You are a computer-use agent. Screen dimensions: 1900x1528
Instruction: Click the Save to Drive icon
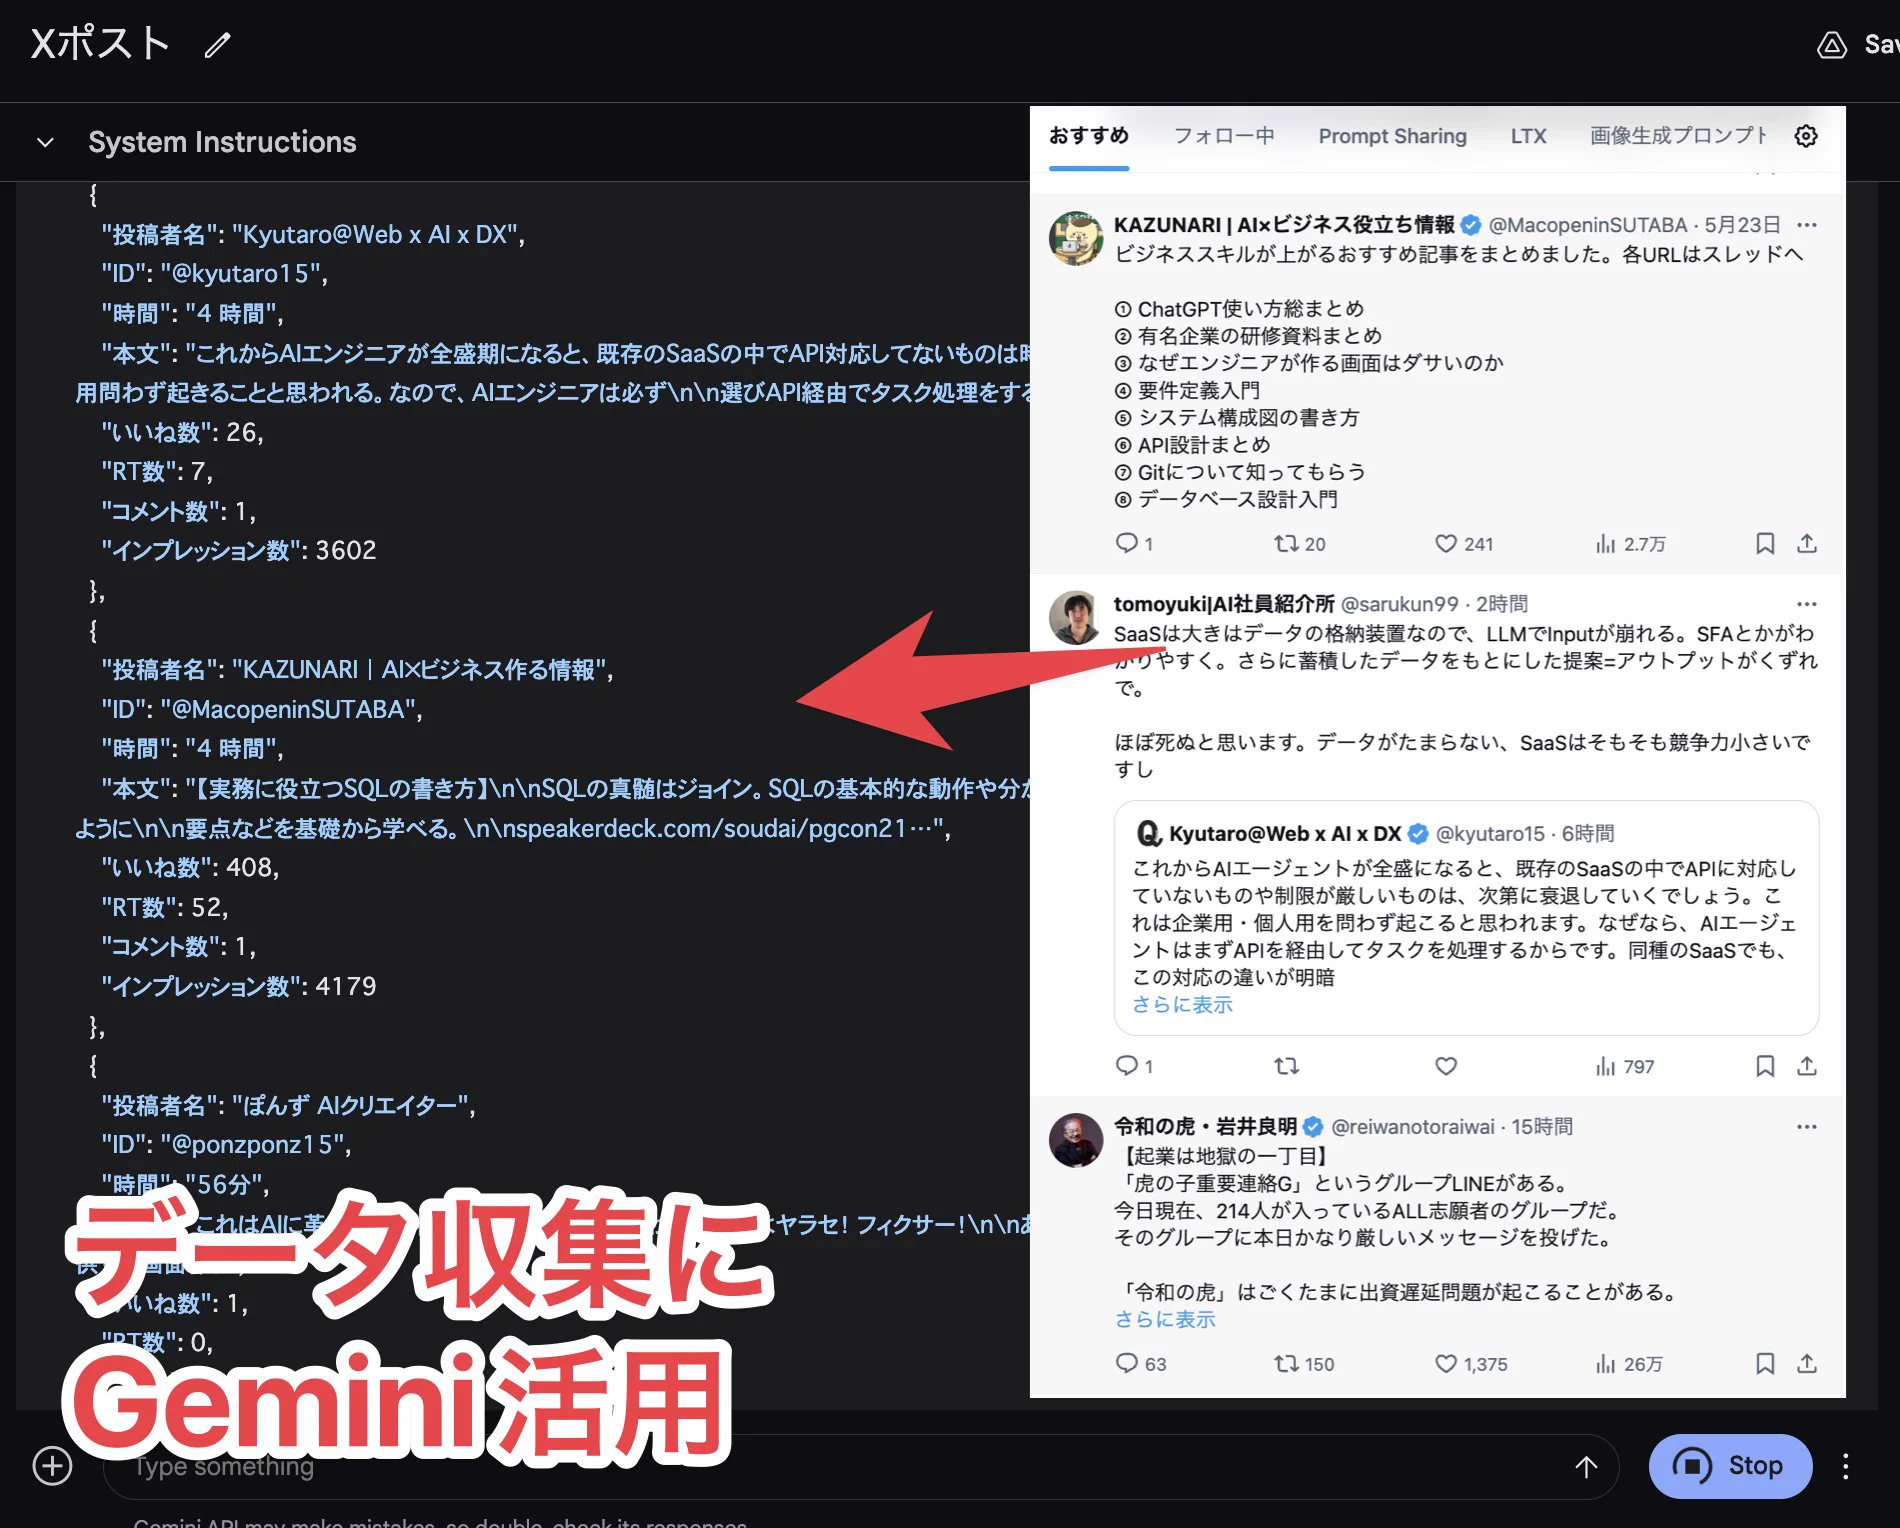(x=1831, y=45)
